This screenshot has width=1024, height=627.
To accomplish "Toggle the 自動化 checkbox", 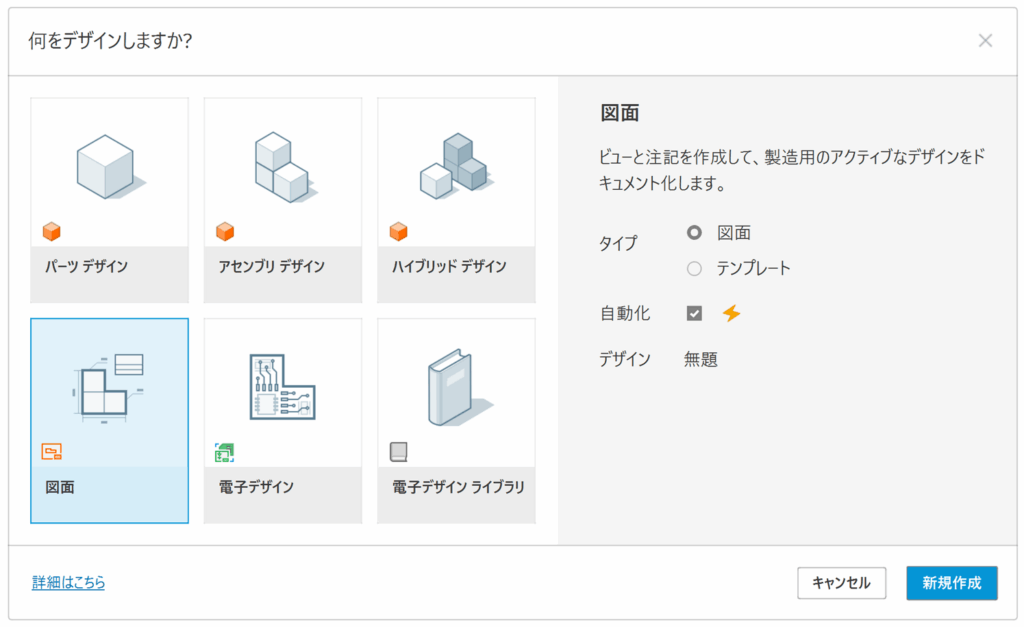I will tap(694, 314).
